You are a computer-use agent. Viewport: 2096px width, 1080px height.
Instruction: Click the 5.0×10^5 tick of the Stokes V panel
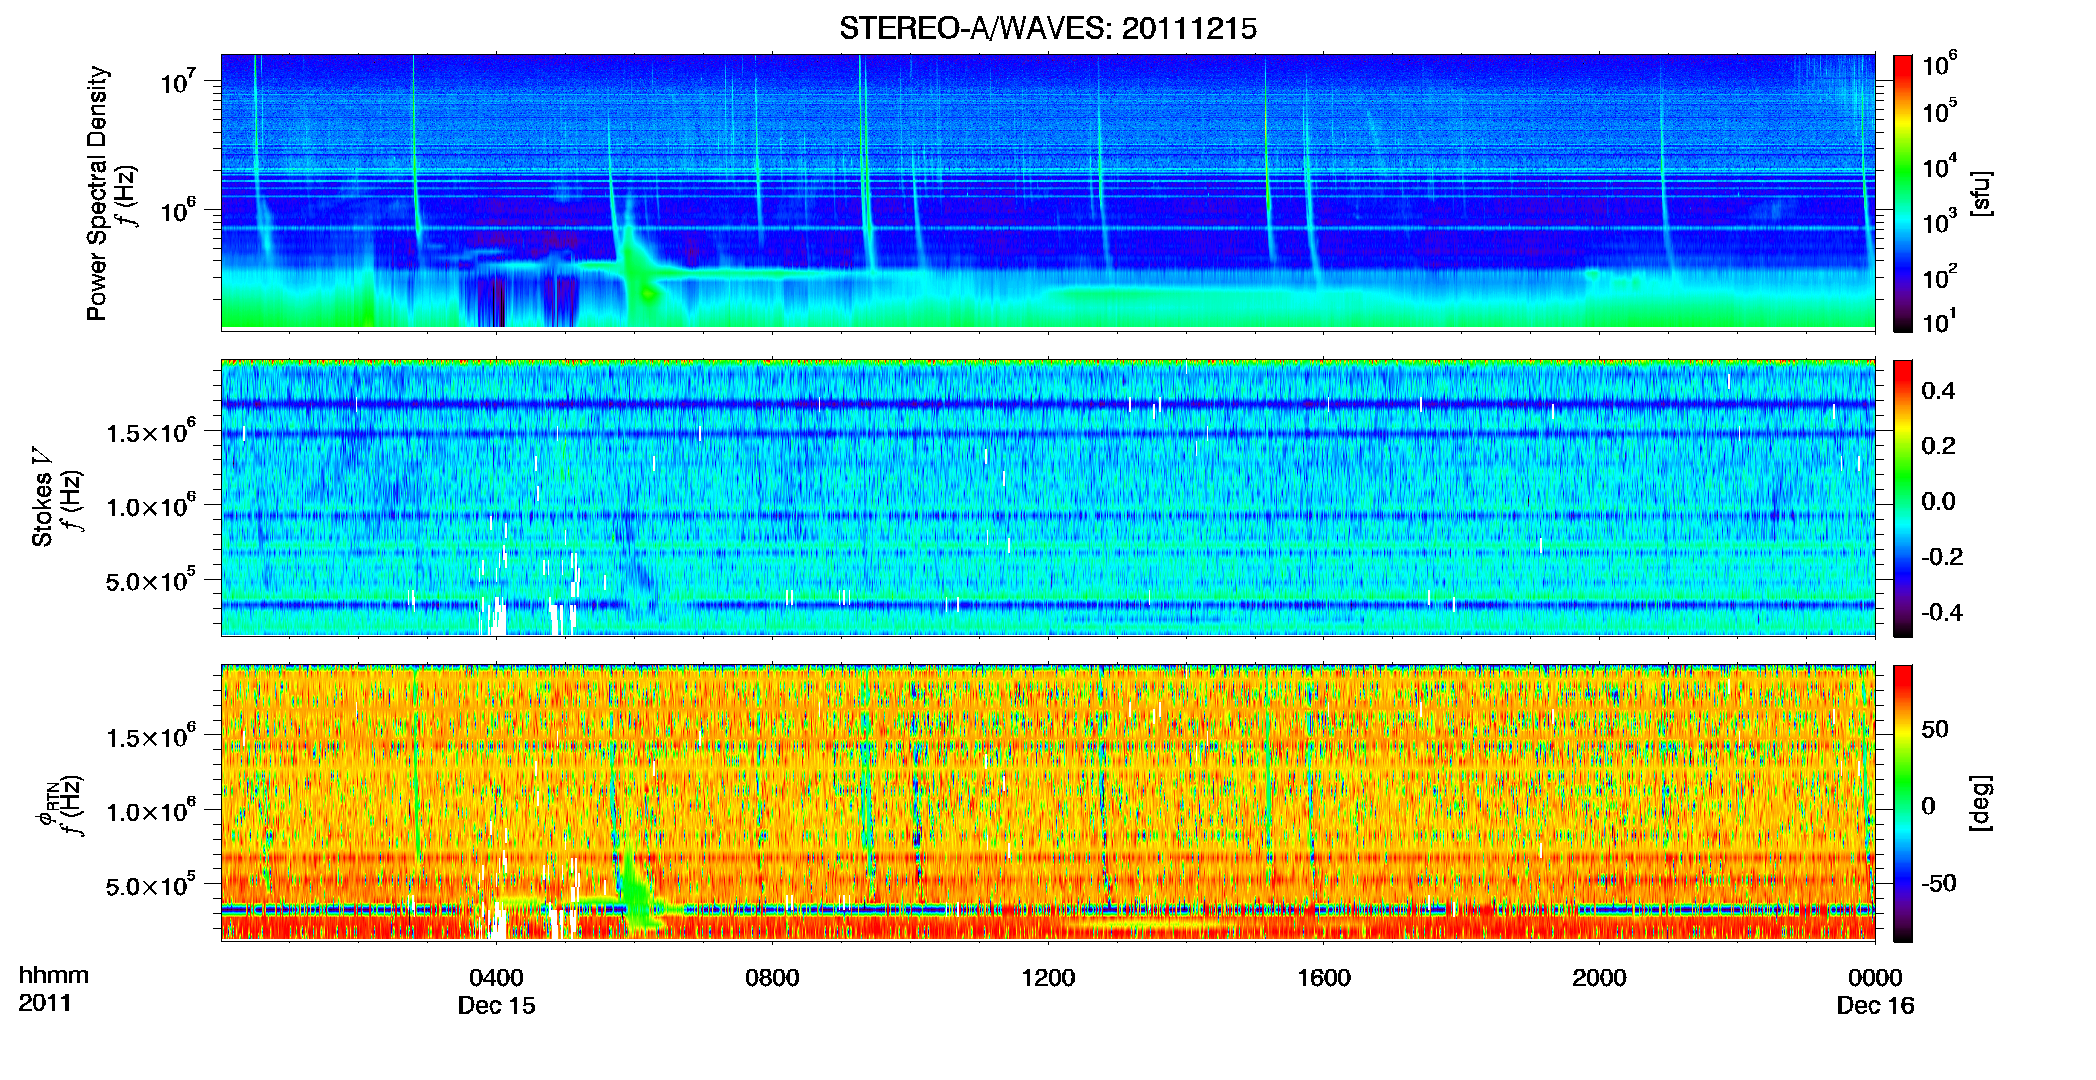tap(150, 579)
